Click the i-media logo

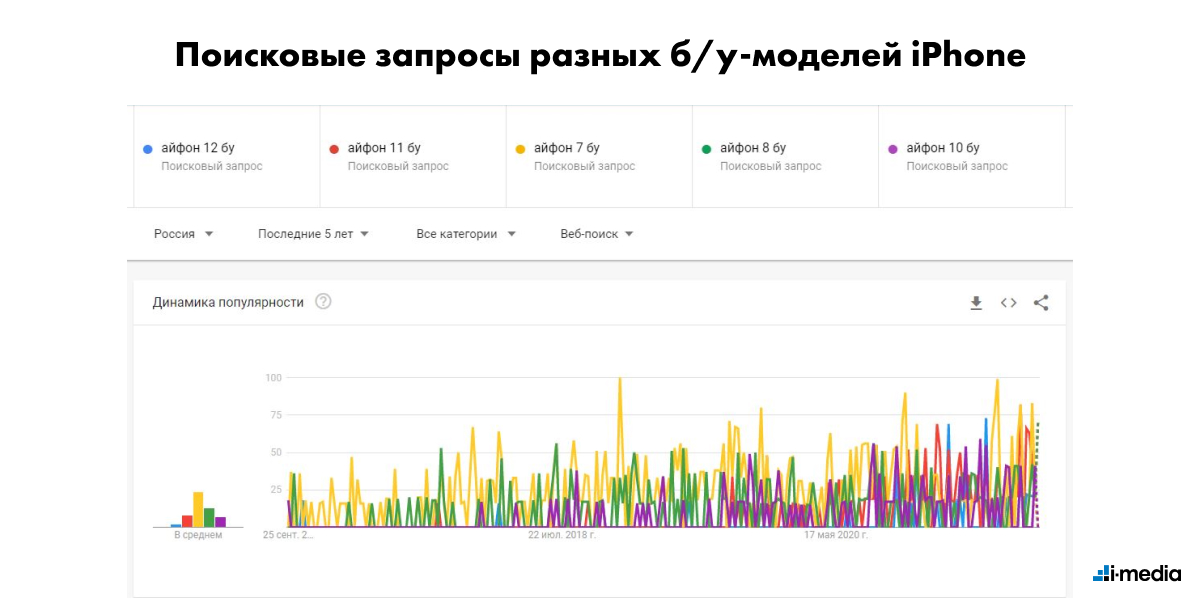tap(1137, 574)
